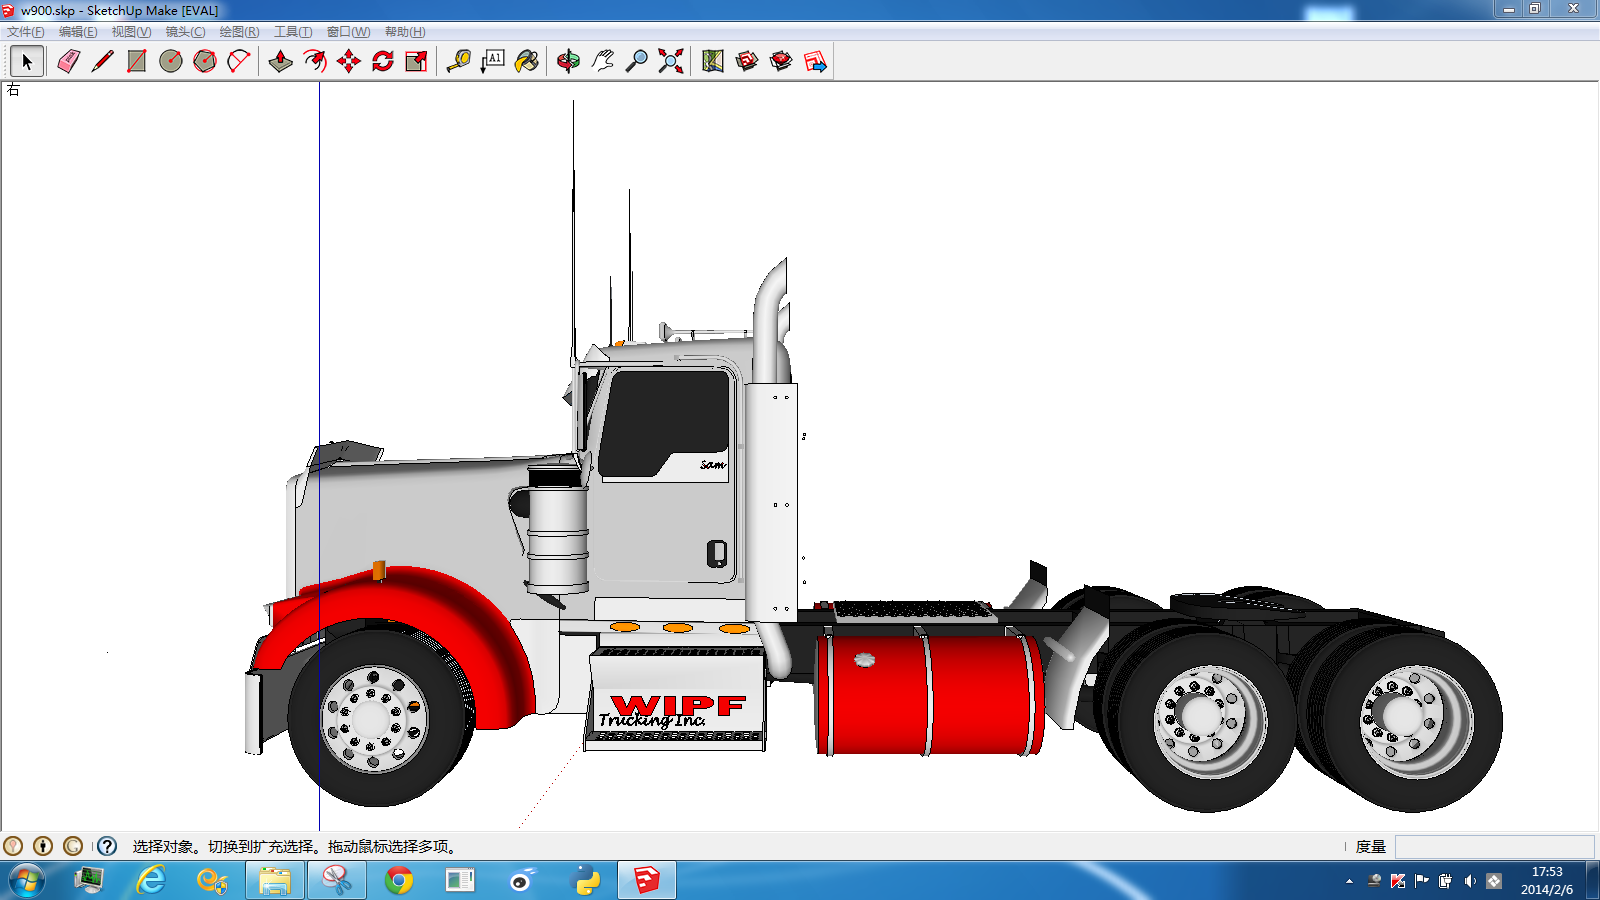Select the Paint Bucket tool
The image size is (1600, 900).
(527, 61)
